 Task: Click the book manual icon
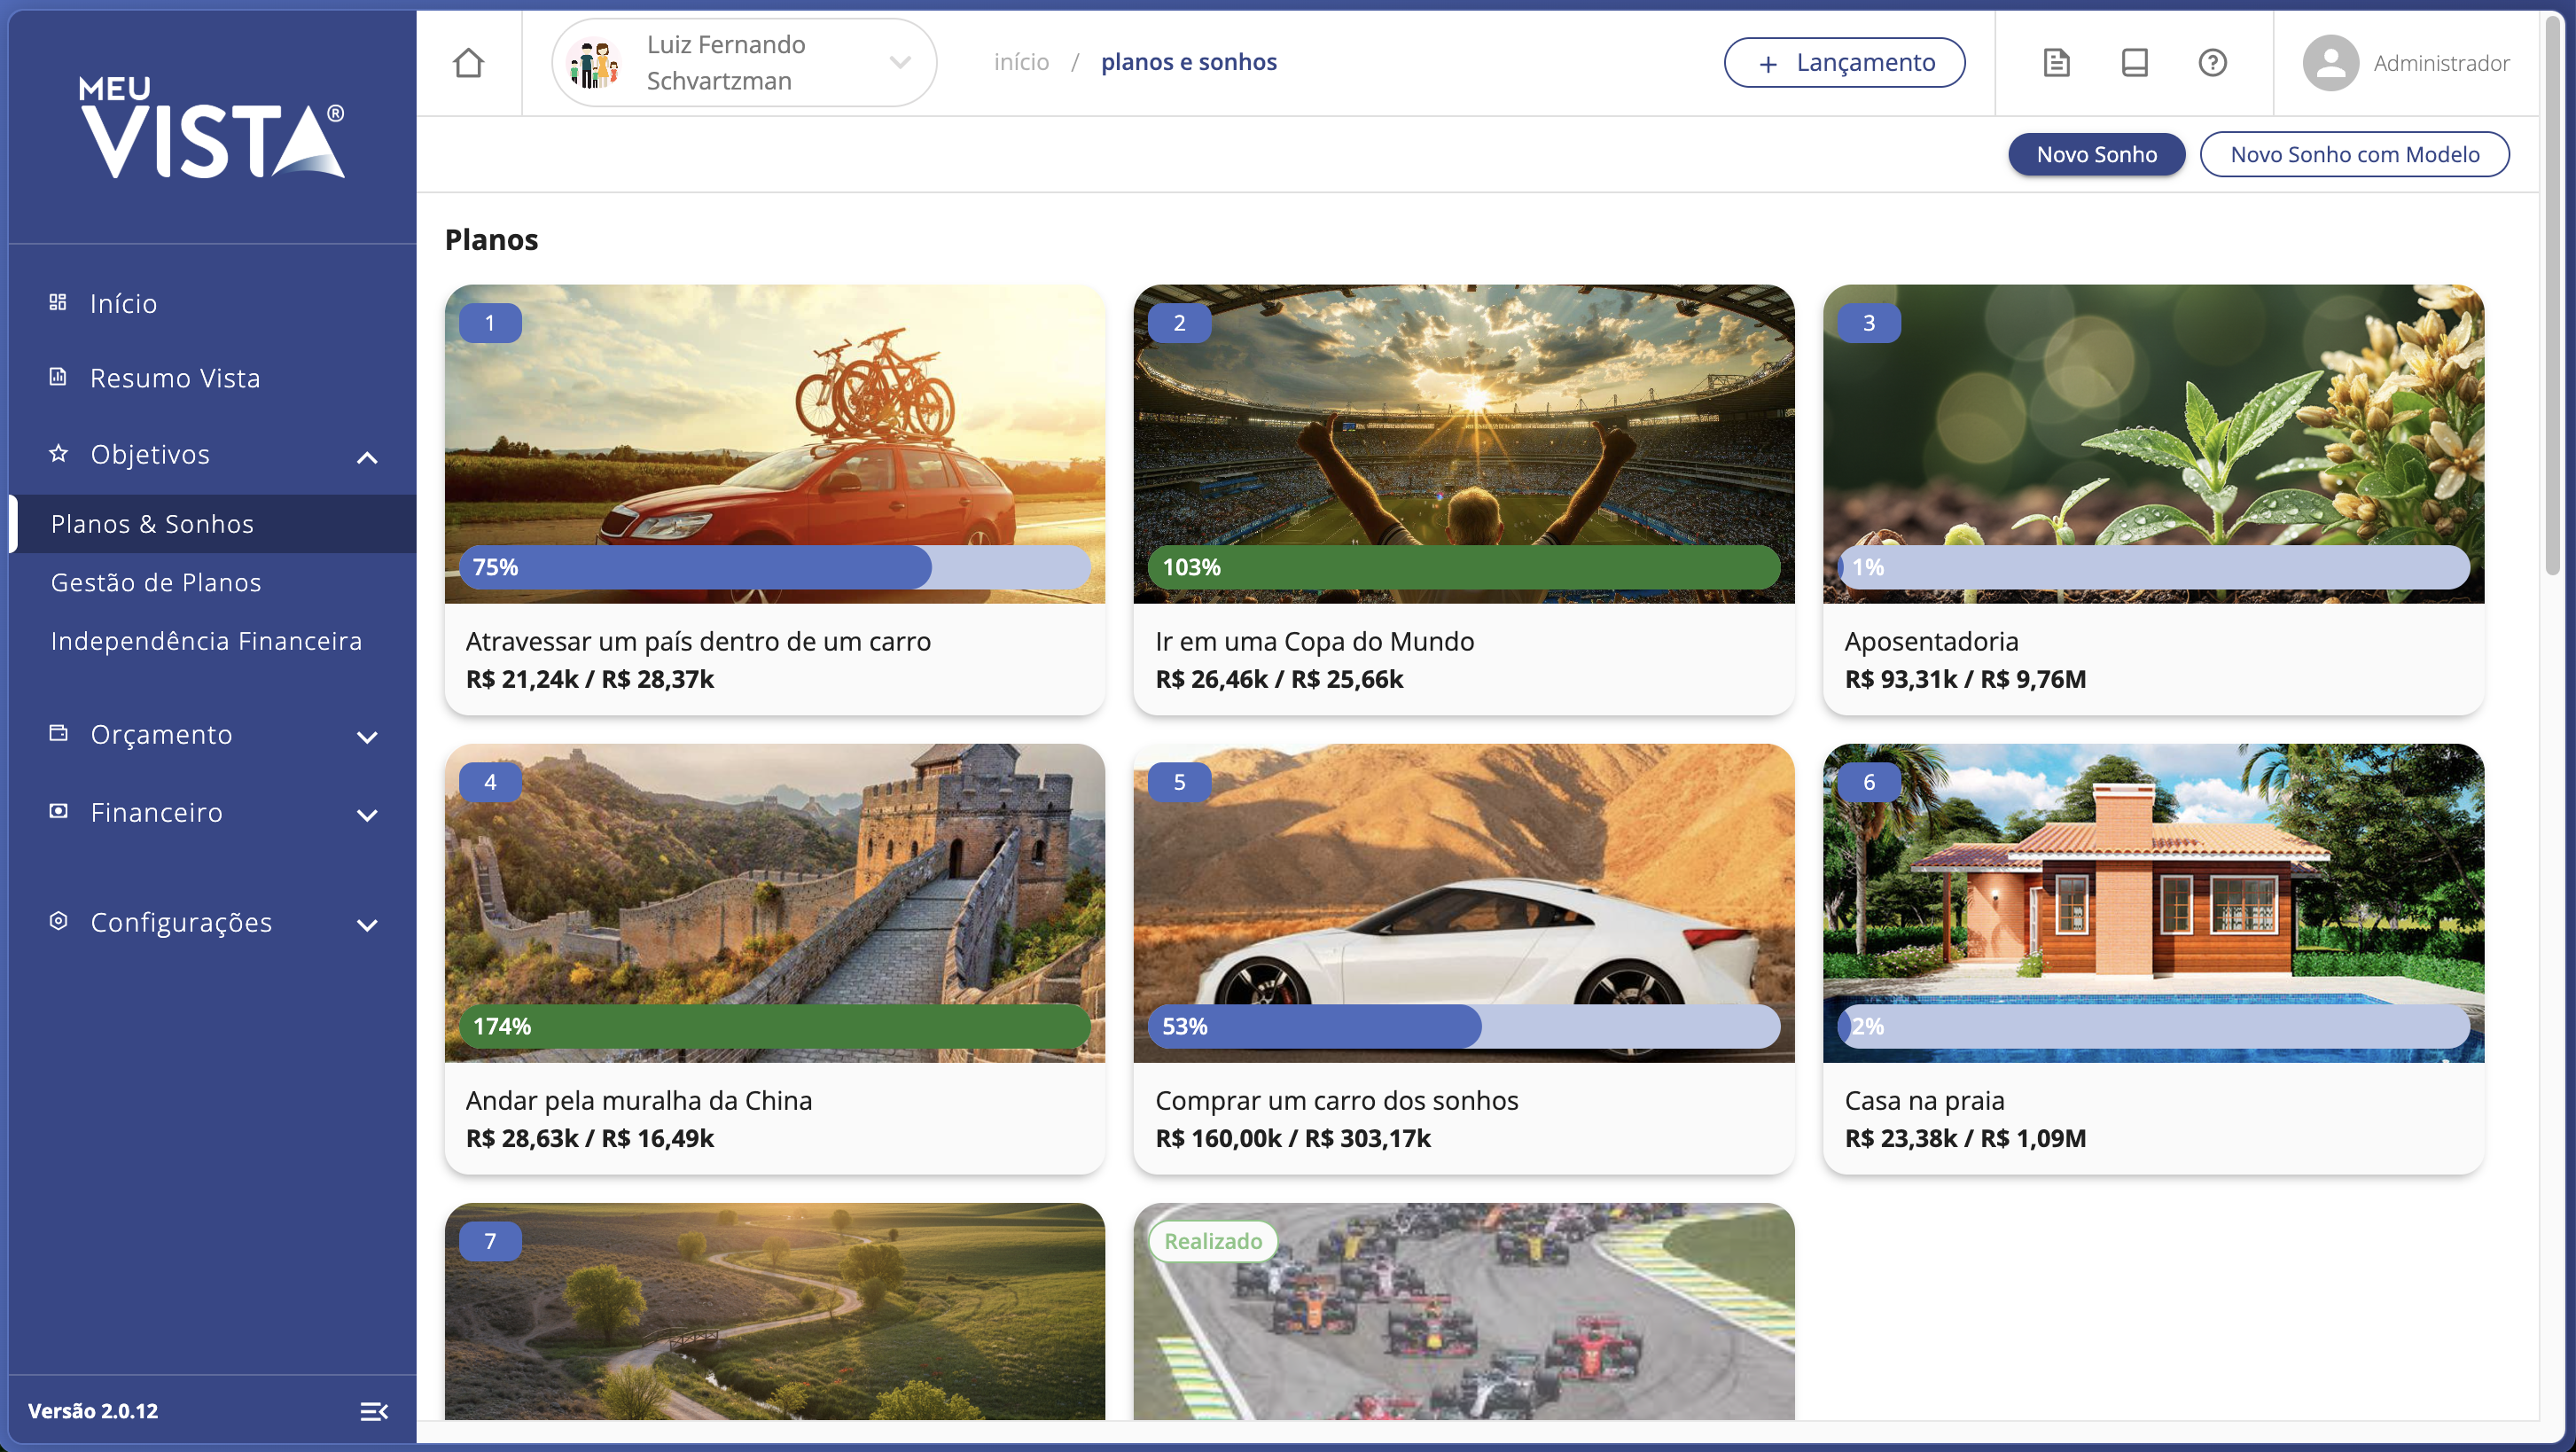(x=2134, y=63)
